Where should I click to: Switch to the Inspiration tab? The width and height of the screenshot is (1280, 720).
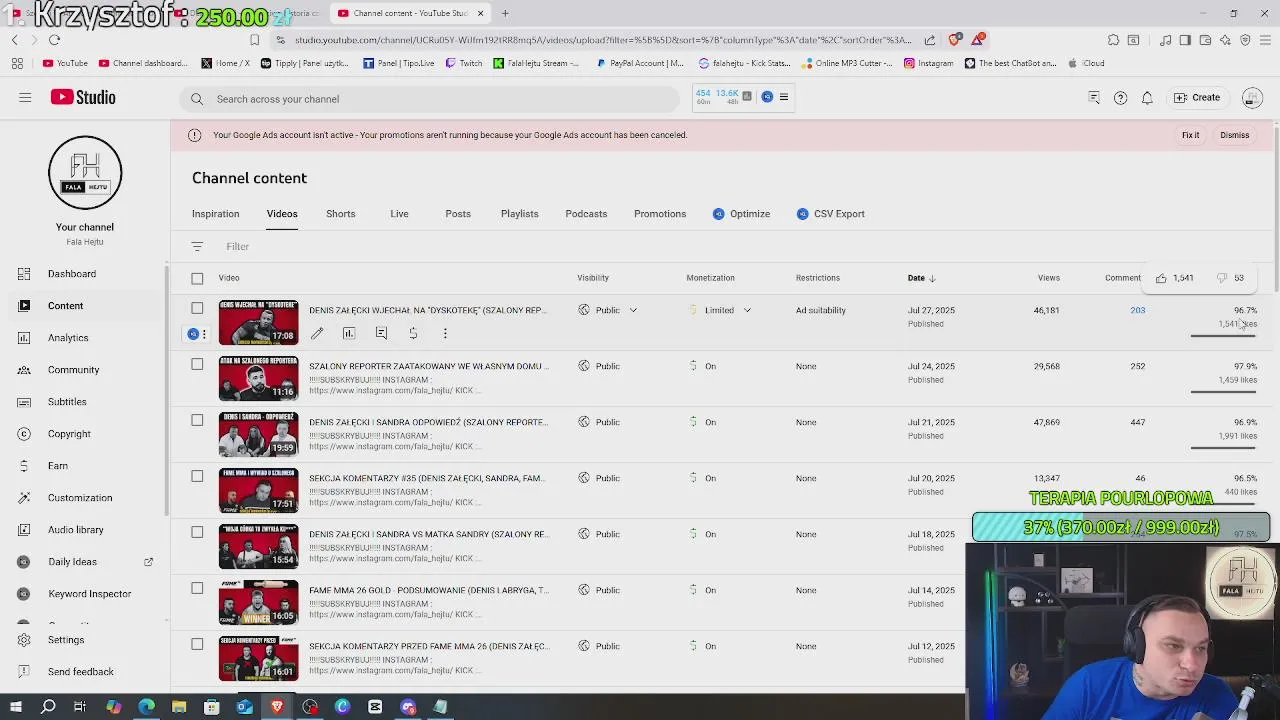click(x=215, y=214)
